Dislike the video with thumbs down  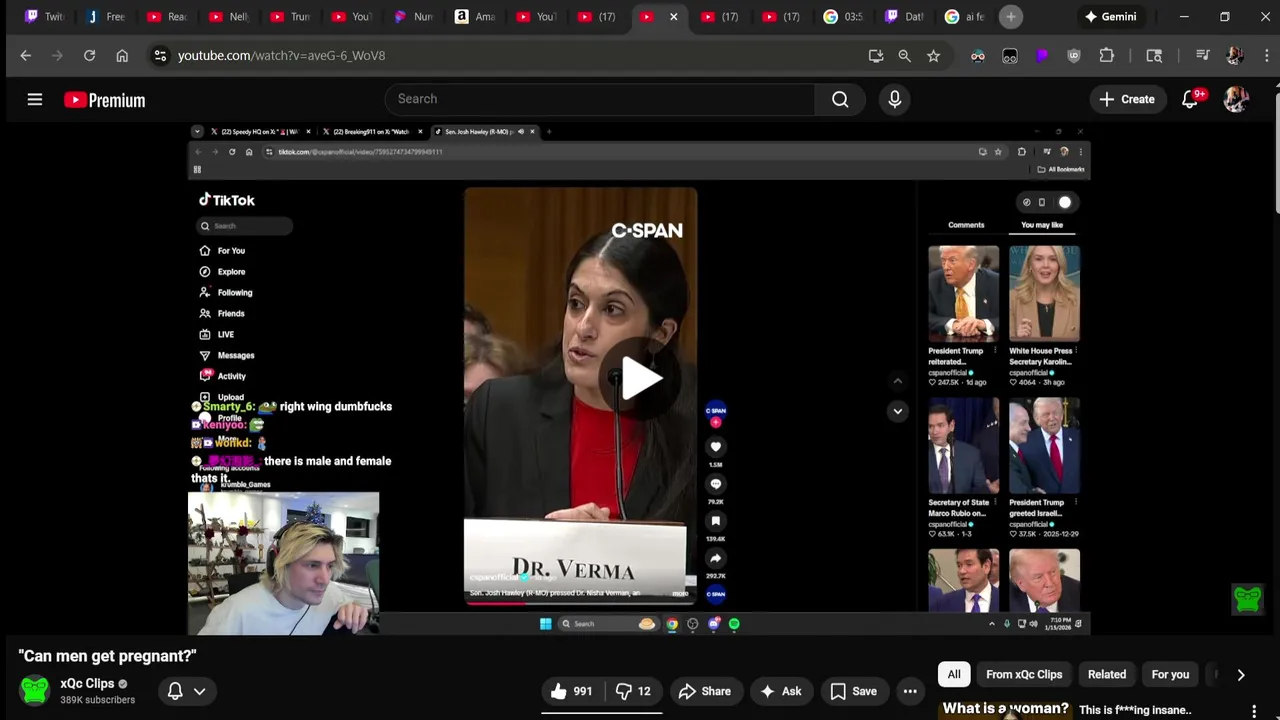coord(633,691)
